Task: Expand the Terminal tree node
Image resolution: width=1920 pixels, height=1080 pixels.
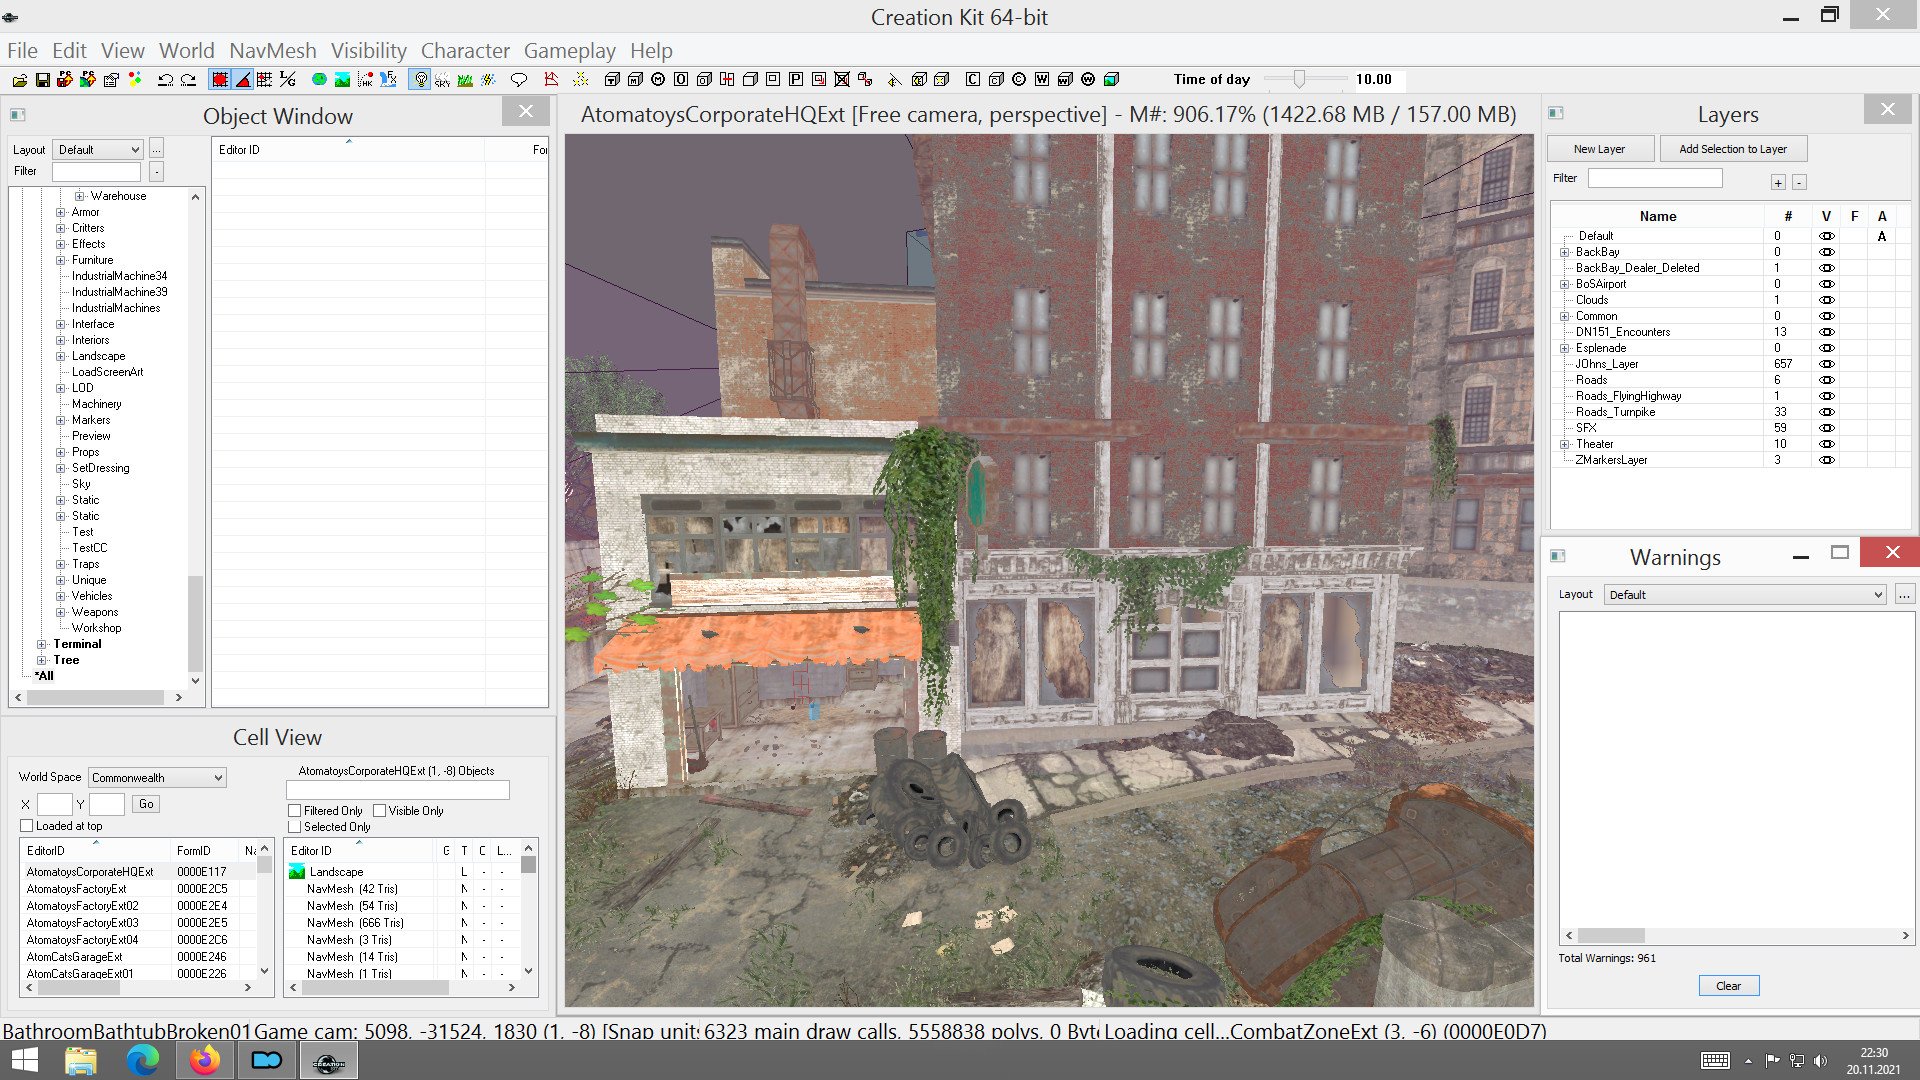Action: pos(42,644)
